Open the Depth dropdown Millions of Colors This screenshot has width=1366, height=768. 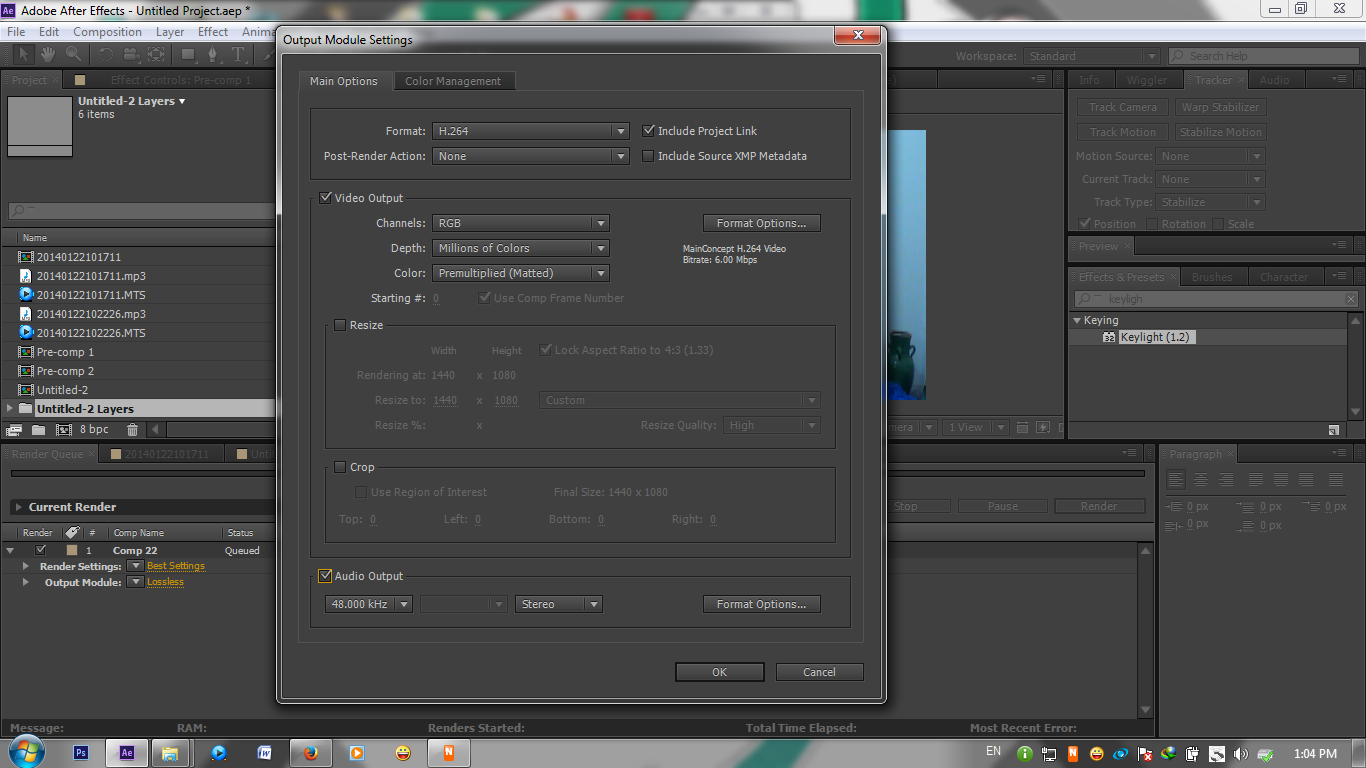[x=521, y=248]
